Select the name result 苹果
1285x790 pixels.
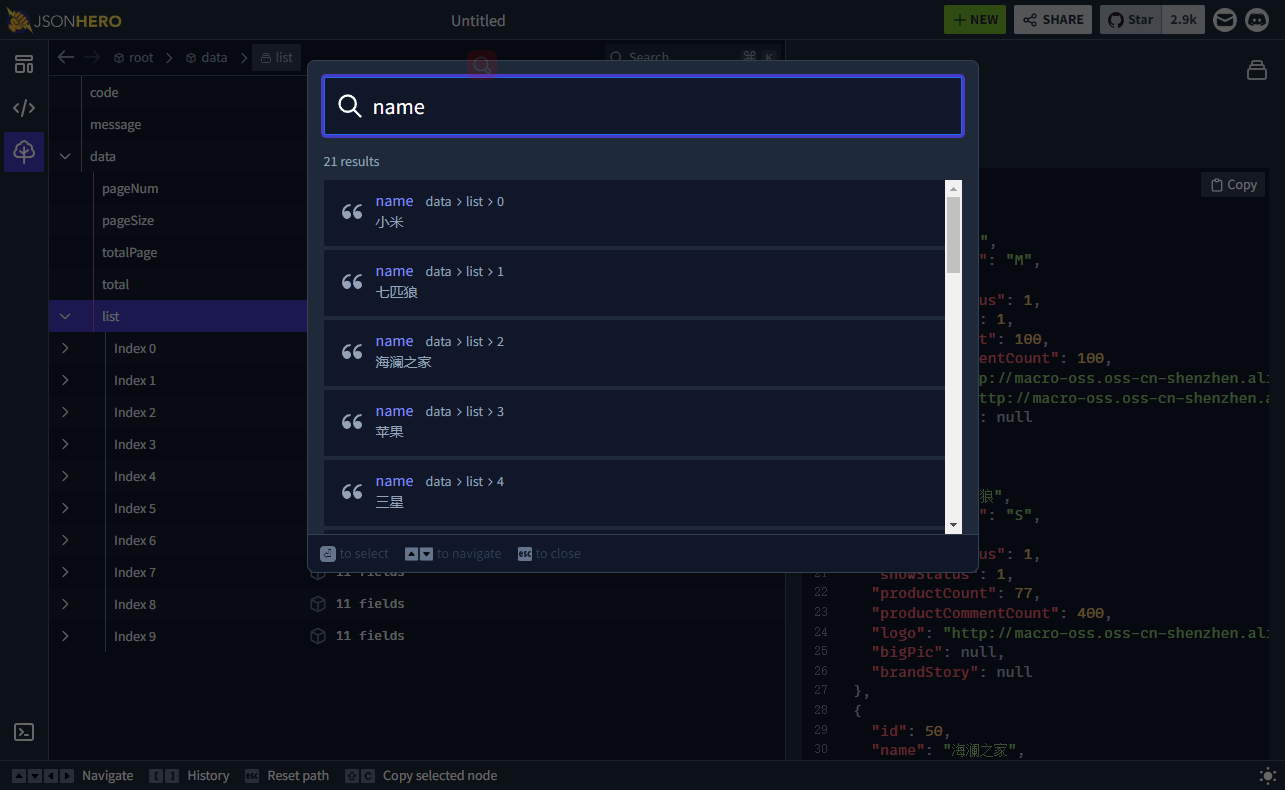click(634, 423)
